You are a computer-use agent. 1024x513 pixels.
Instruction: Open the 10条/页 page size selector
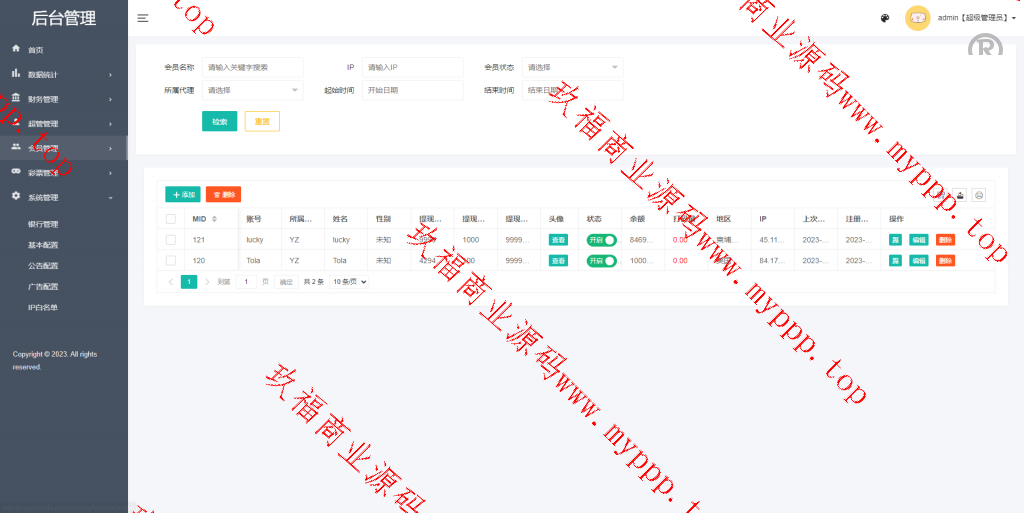coord(350,282)
